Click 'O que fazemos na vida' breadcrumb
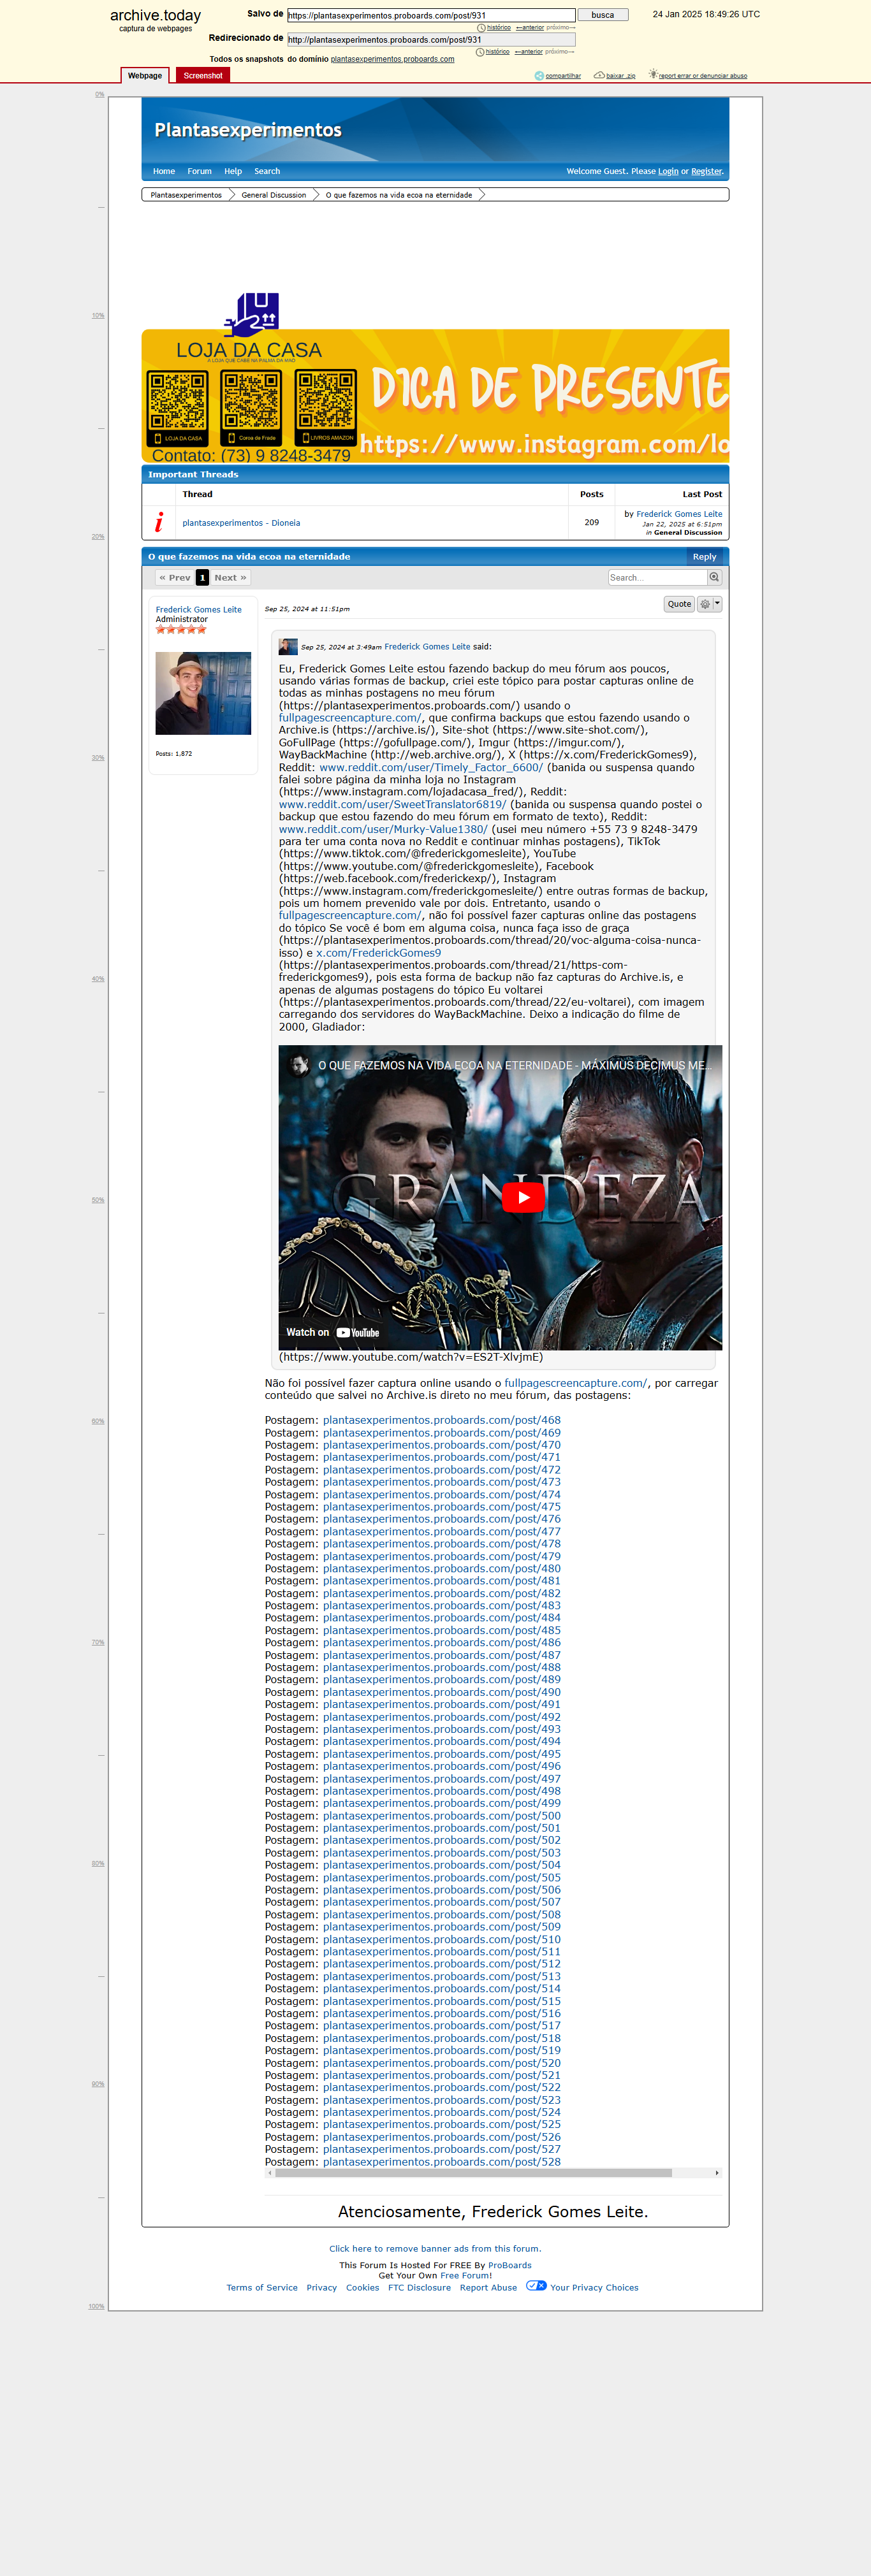This screenshot has height=2576, width=871. pos(399,195)
